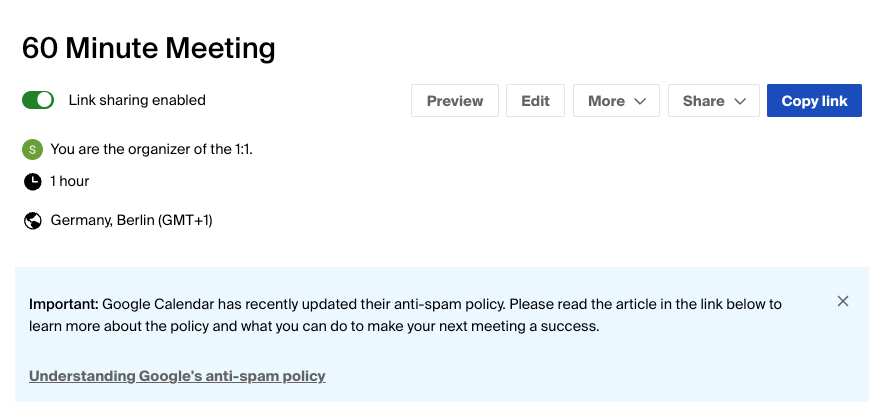888x414 pixels.
Task: Click the 'Germany, Berlin (GMT+1)' time zone
Action: 131,220
